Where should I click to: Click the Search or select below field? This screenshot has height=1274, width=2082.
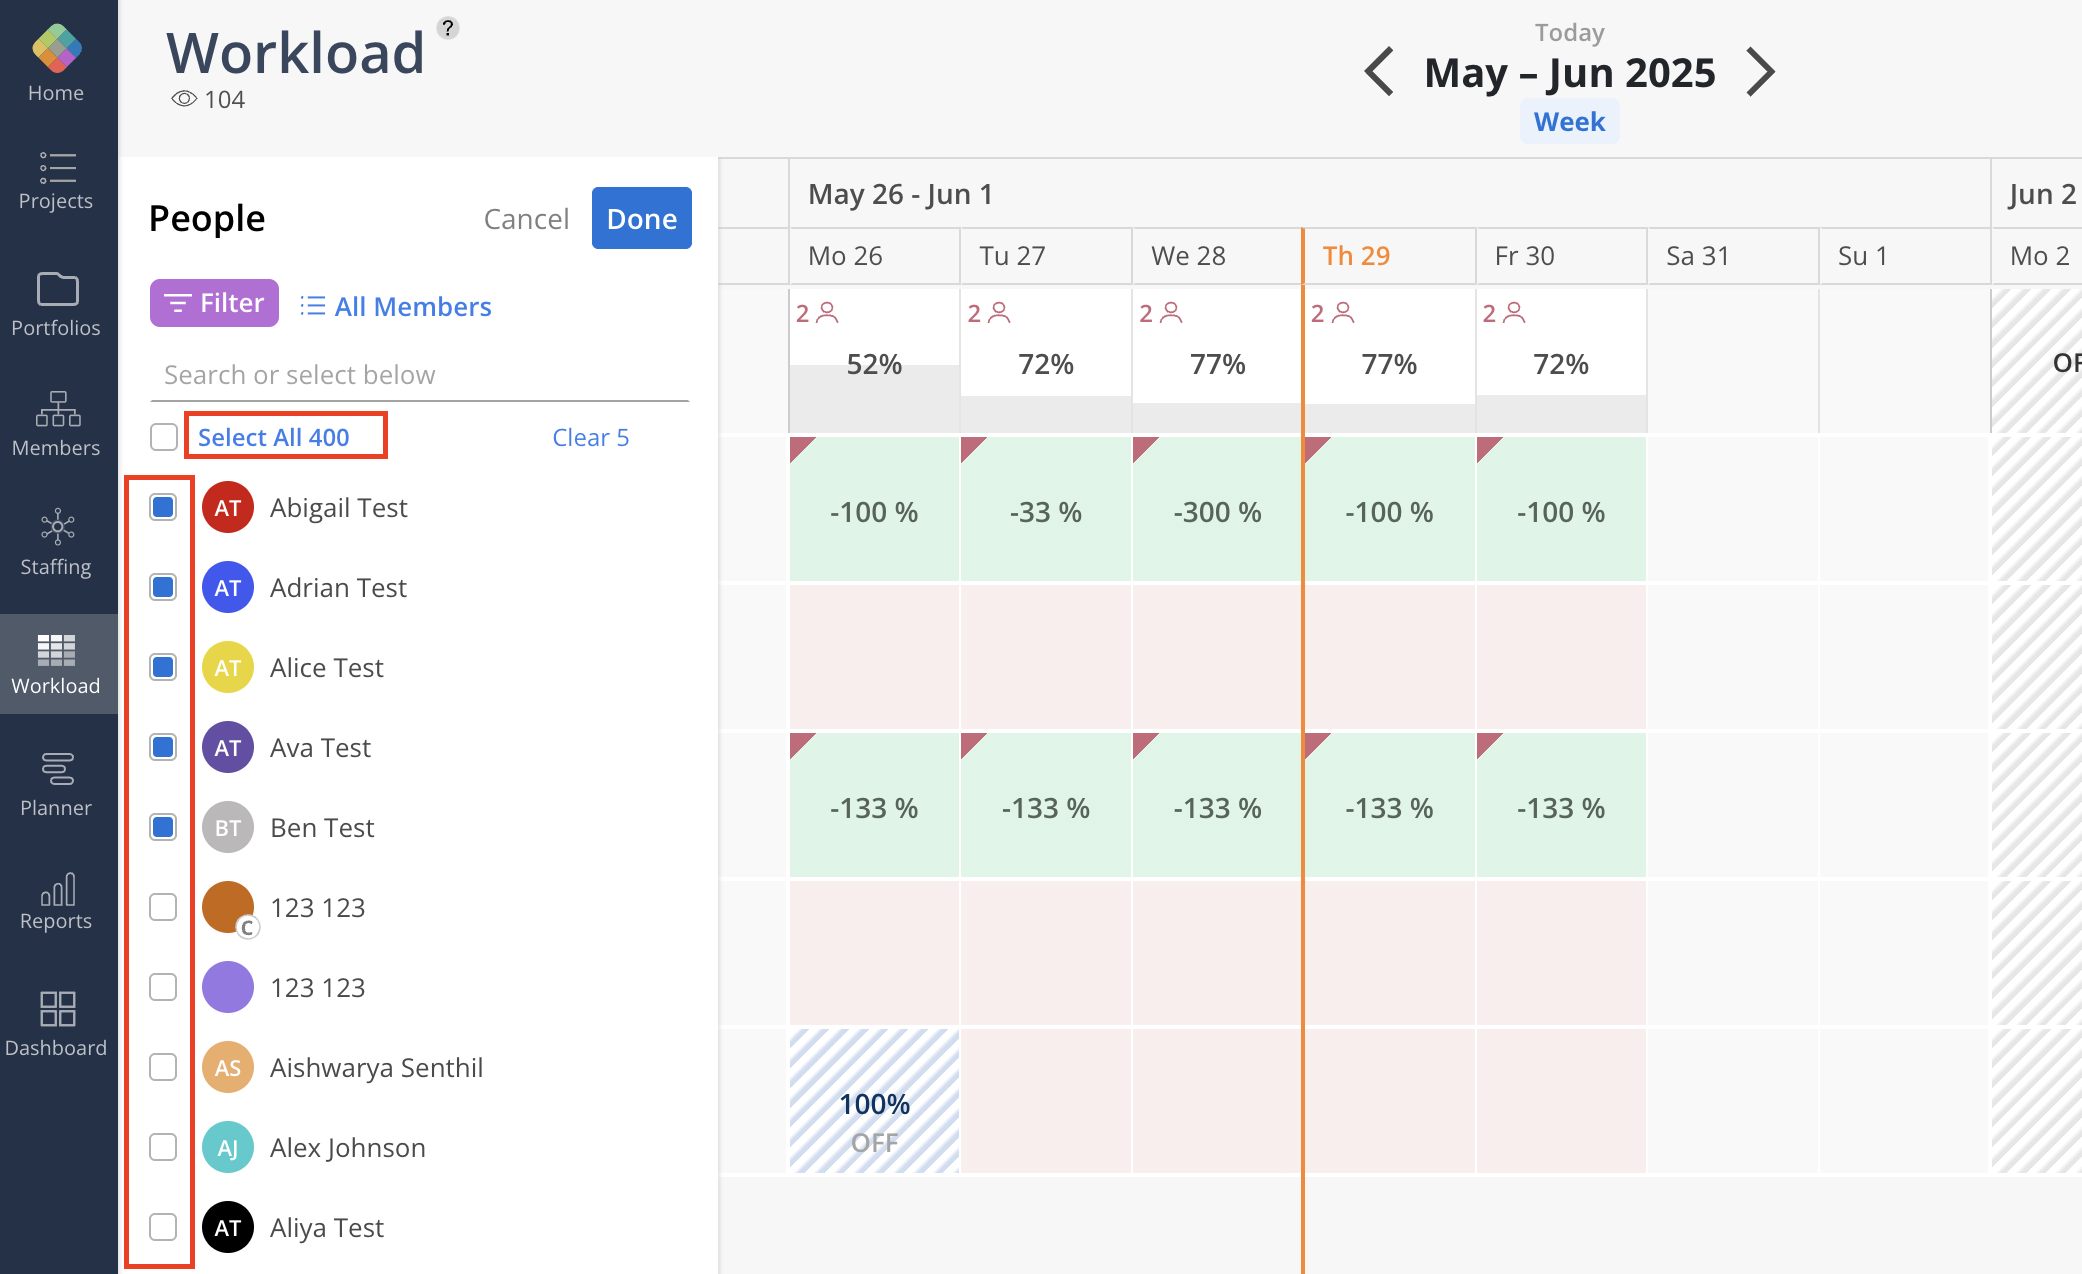pyautogui.click(x=419, y=375)
